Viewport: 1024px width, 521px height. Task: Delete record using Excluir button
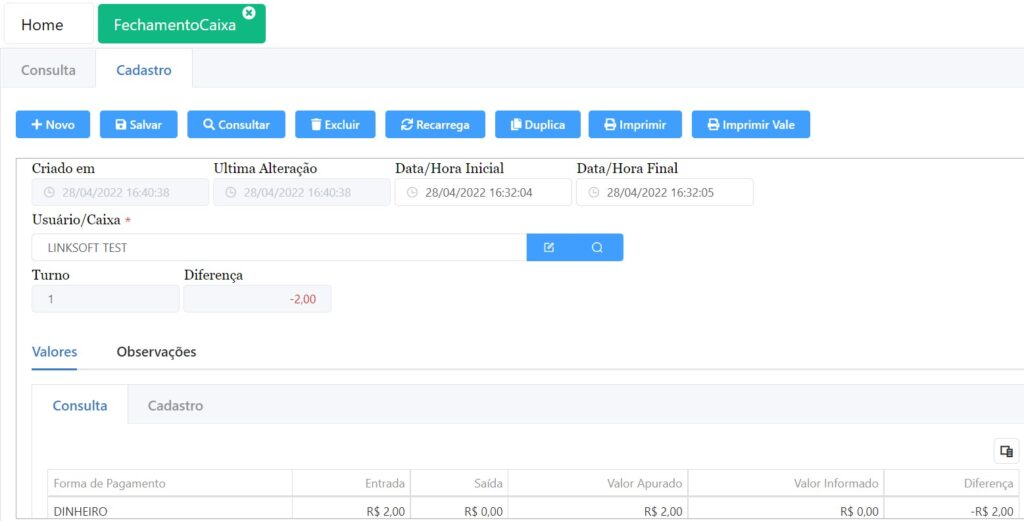coord(335,125)
